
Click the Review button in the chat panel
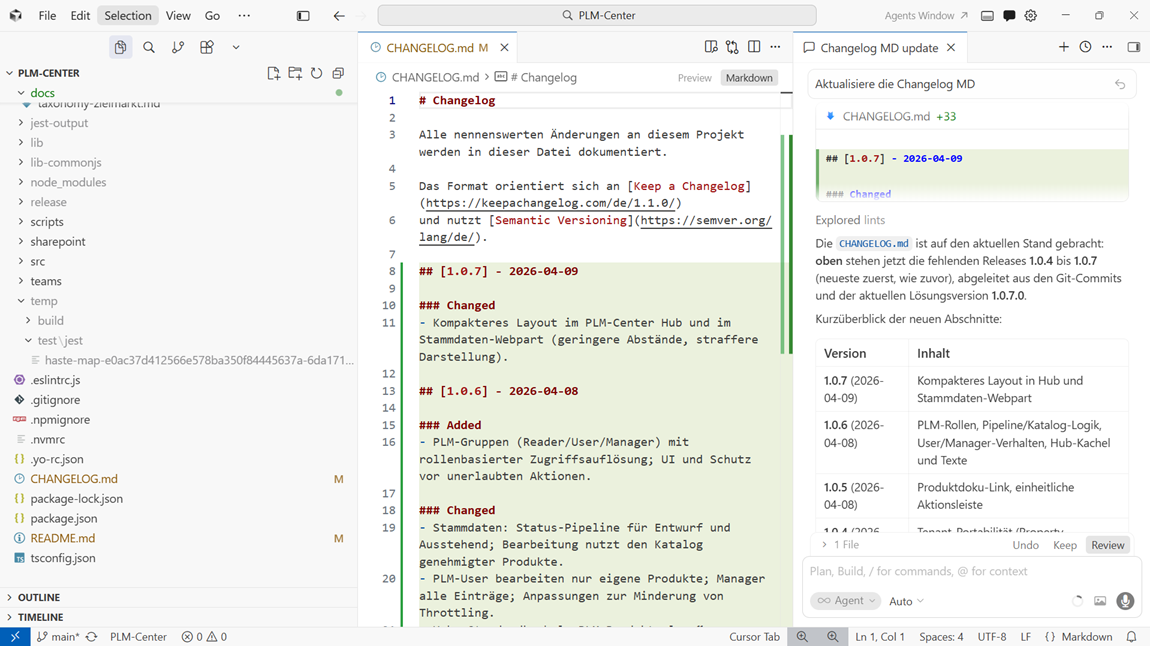point(1108,545)
